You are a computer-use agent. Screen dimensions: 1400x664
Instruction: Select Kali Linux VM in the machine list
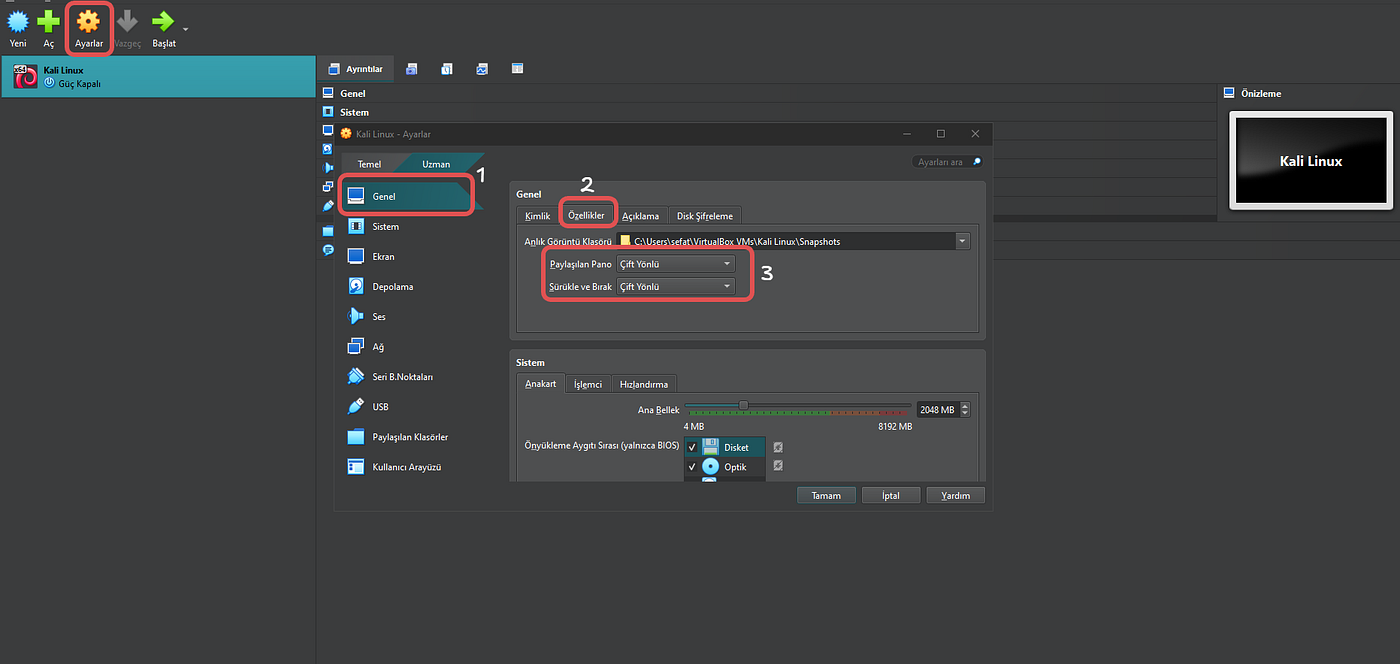[158, 77]
